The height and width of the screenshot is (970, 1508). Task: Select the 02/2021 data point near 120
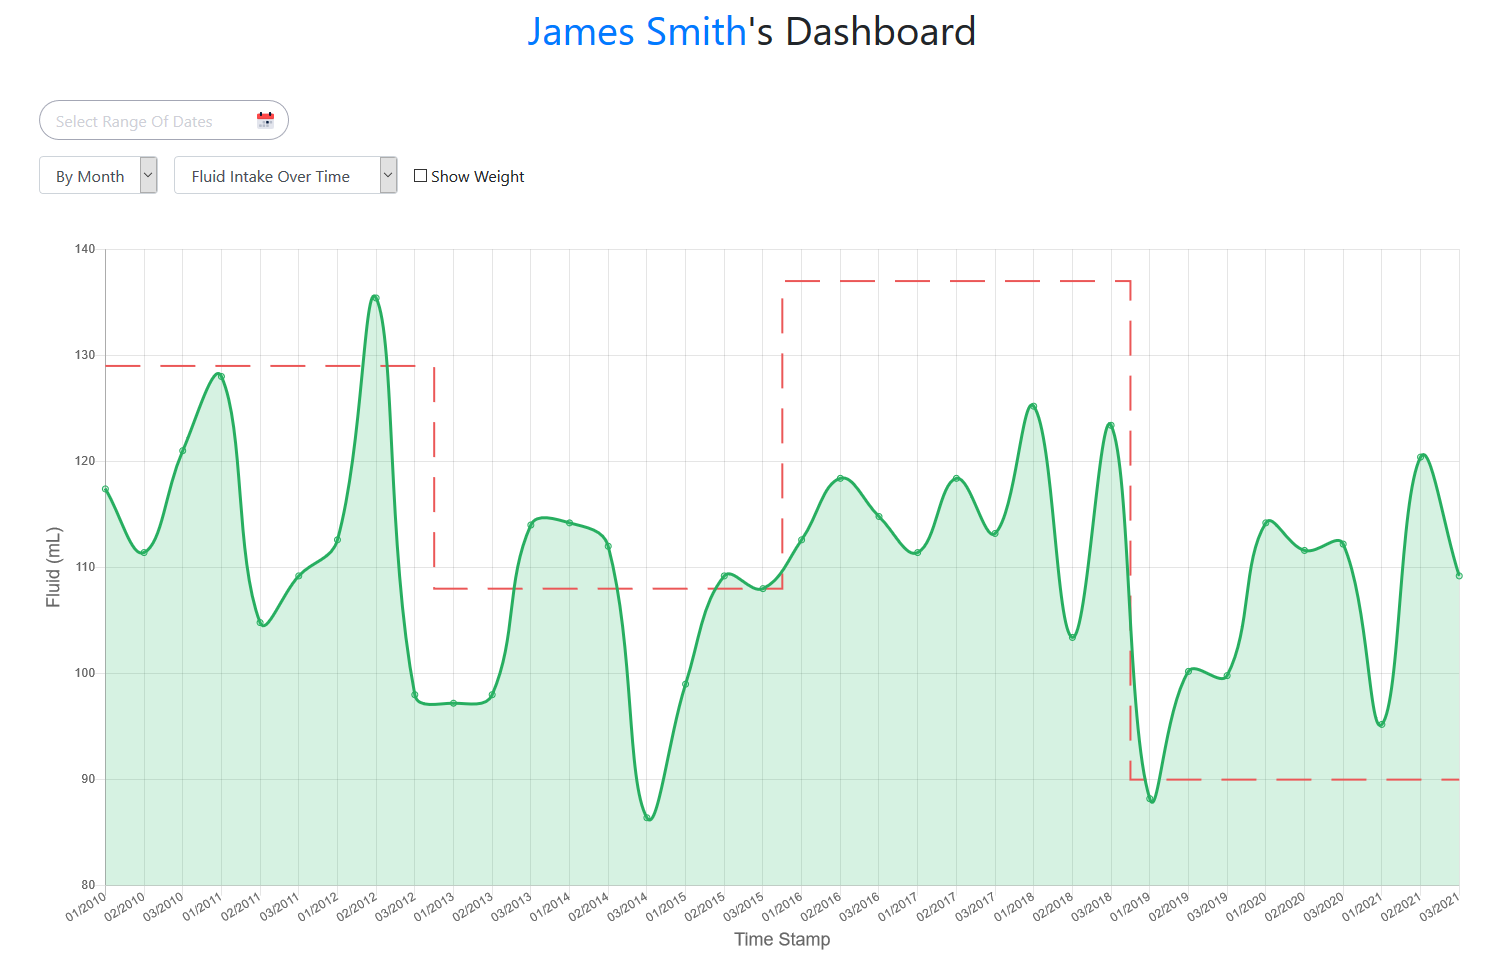coord(1420,457)
